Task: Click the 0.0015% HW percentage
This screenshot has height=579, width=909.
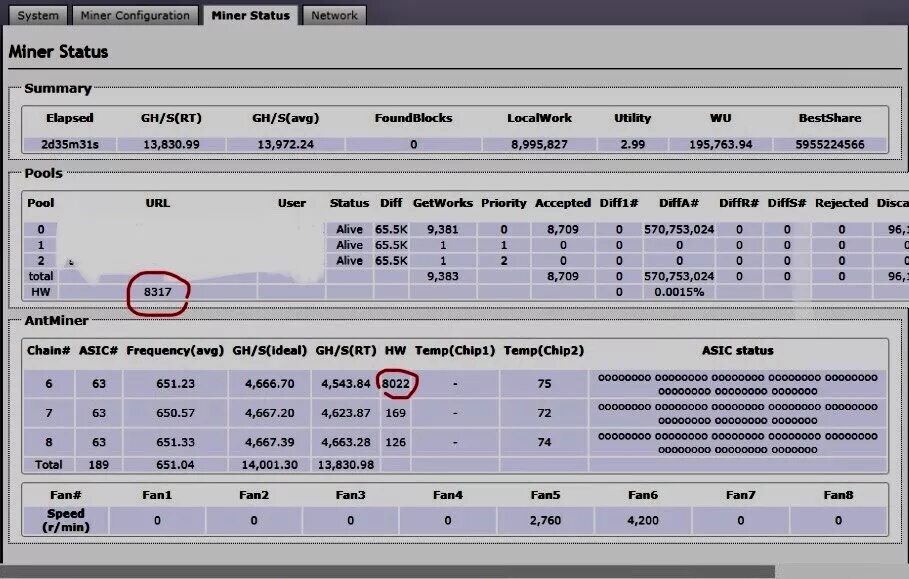Action: (679, 292)
